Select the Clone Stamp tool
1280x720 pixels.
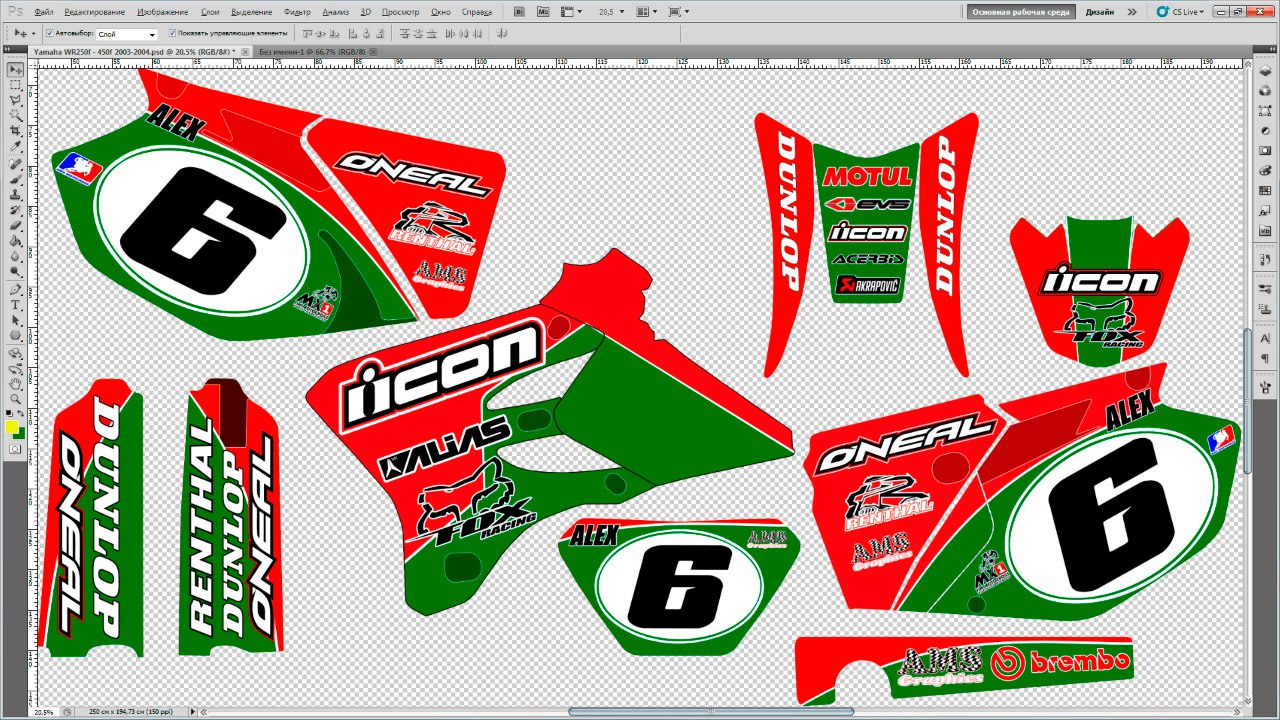pos(16,195)
